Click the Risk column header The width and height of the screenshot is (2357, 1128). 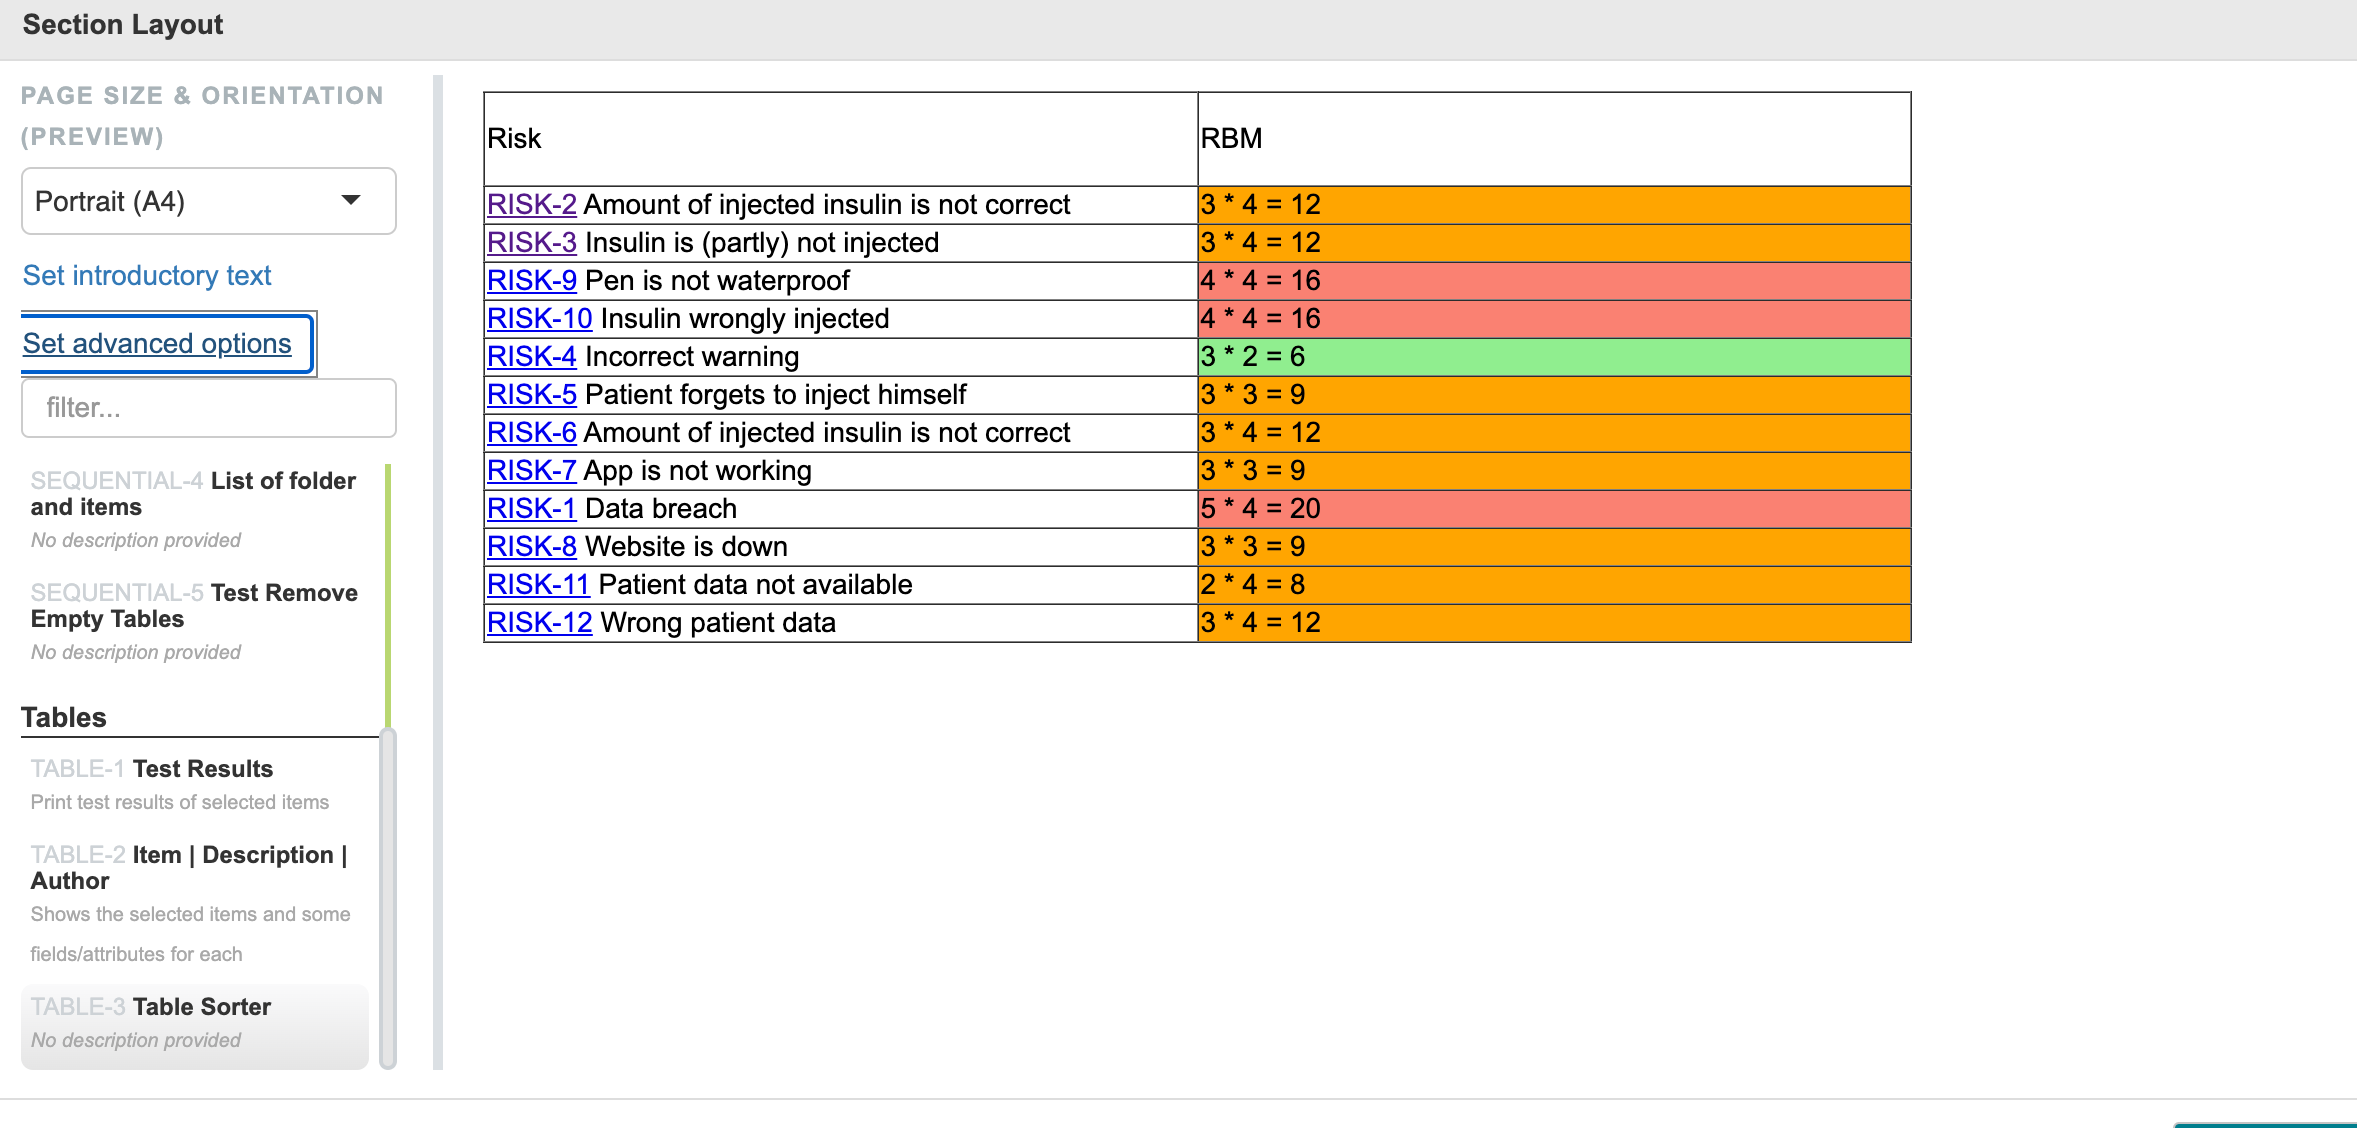click(x=513, y=139)
